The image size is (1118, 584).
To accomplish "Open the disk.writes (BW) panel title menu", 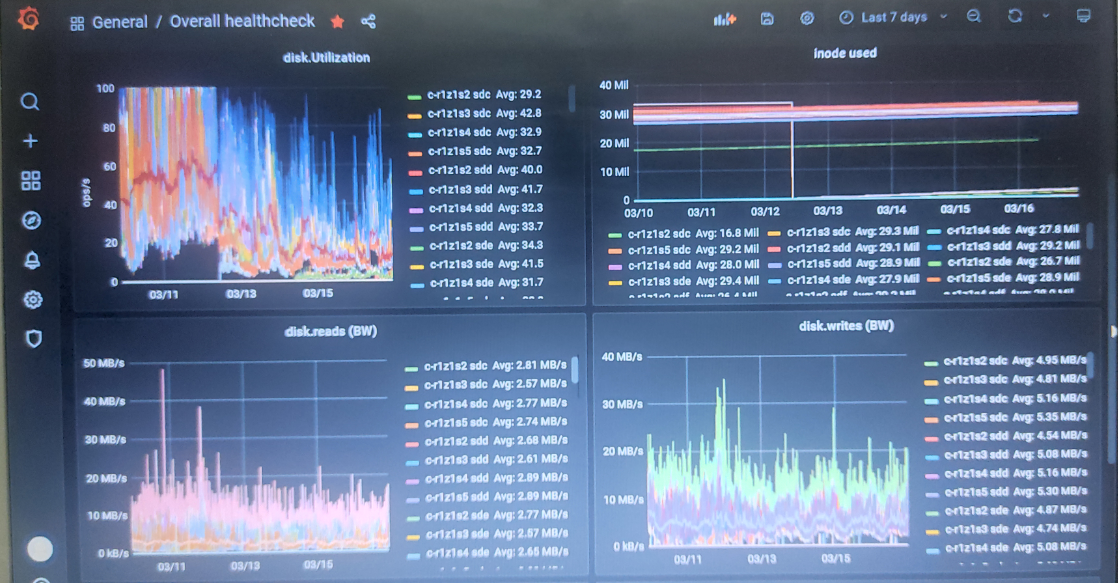I will click(846, 326).
